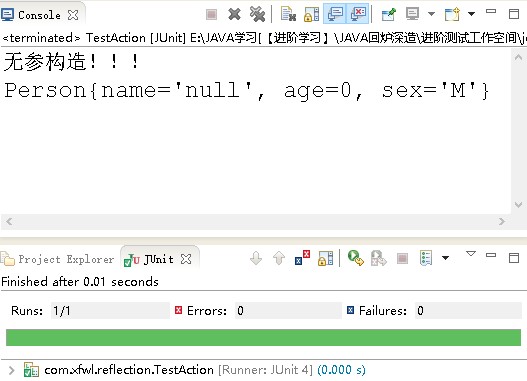Go to Previous Failure in JUnit
This screenshot has width=527, height=381.
[x=279, y=258]
